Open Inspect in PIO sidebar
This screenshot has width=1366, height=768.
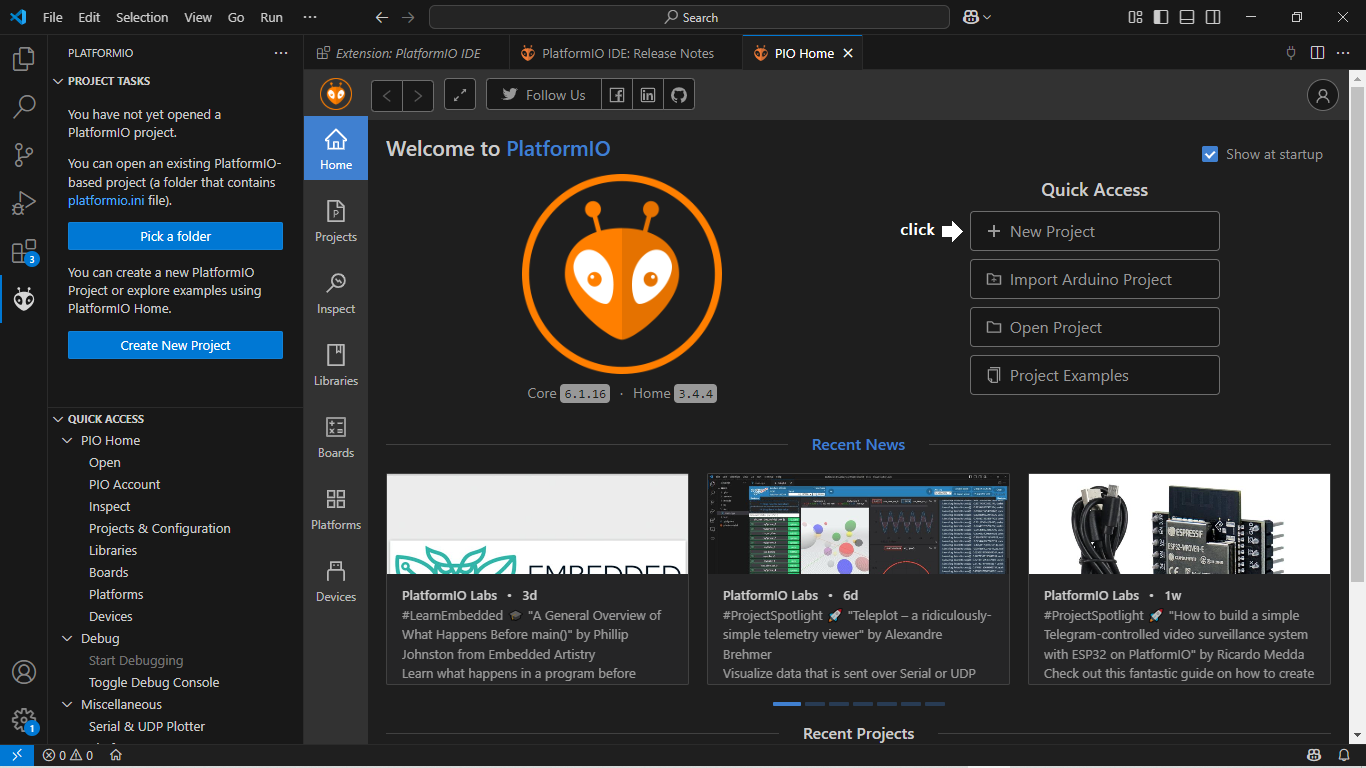(336, 293)
